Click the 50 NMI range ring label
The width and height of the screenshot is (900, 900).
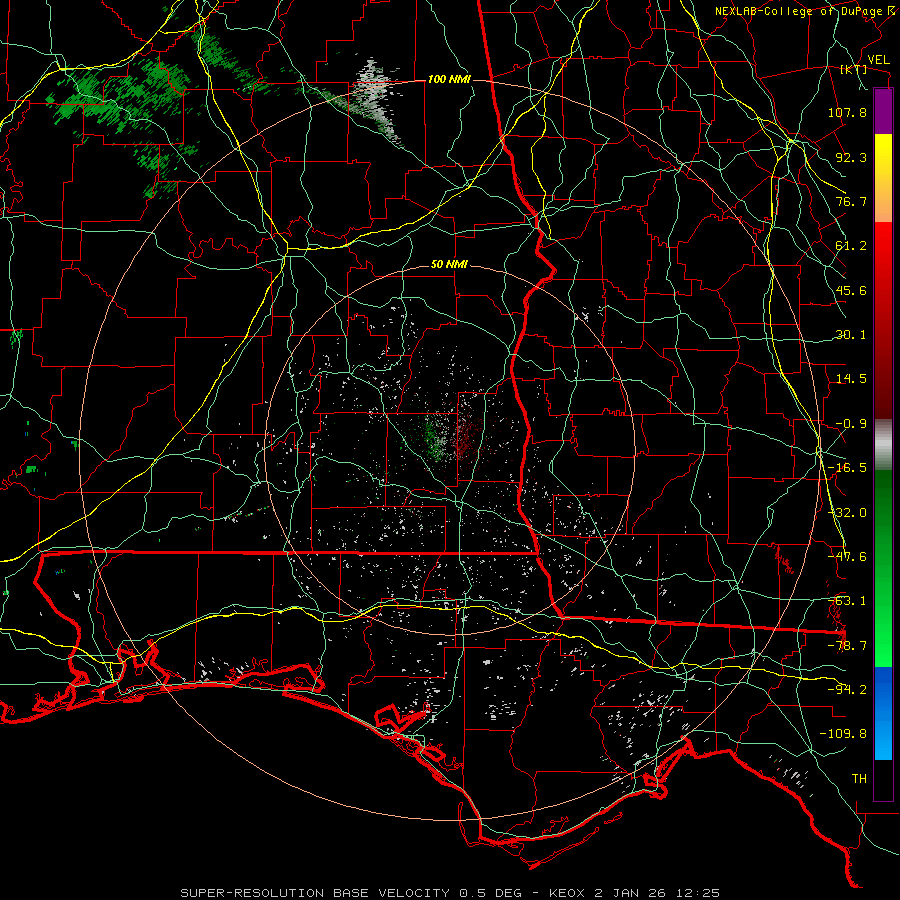pos(449,265)
